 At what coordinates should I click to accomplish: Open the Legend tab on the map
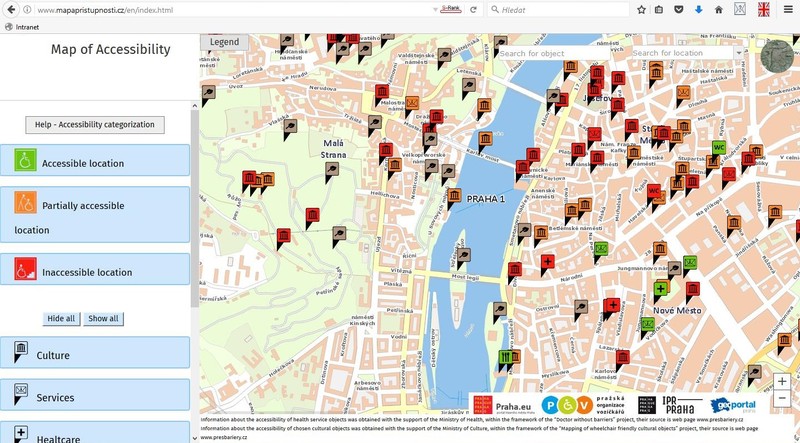pyautogui.click(x=224, y=43)
